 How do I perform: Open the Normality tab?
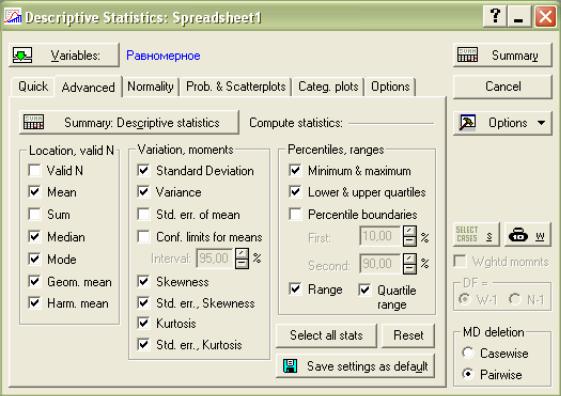pyautogui.click(x=150, y=87)
